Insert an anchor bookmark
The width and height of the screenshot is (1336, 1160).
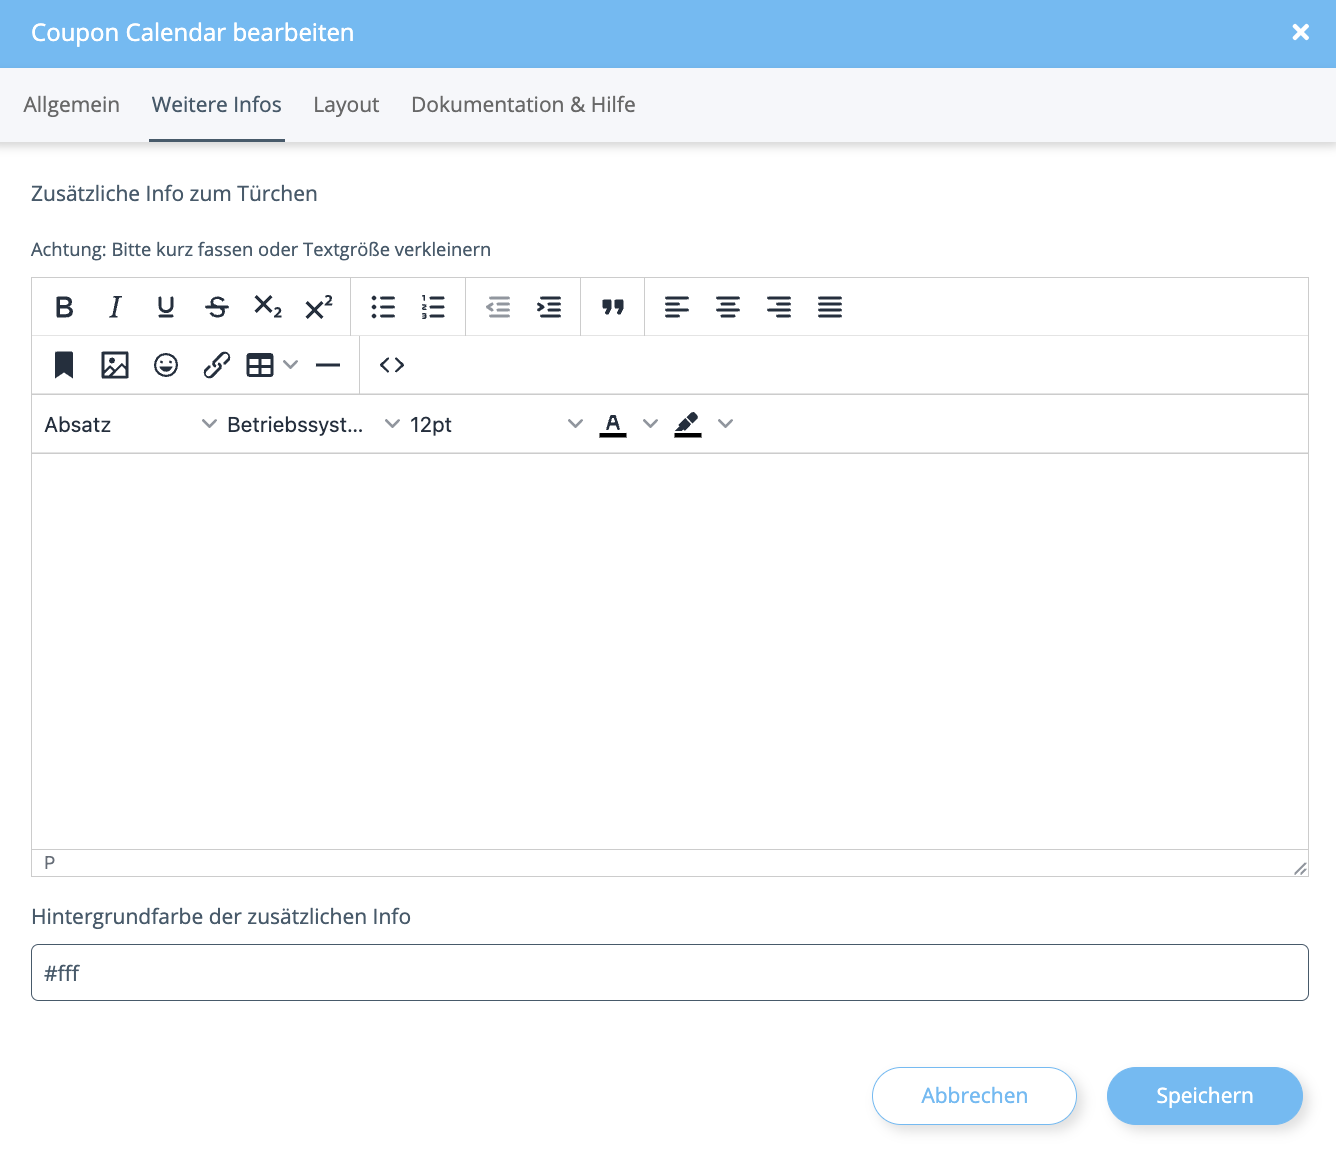(64, 365)
